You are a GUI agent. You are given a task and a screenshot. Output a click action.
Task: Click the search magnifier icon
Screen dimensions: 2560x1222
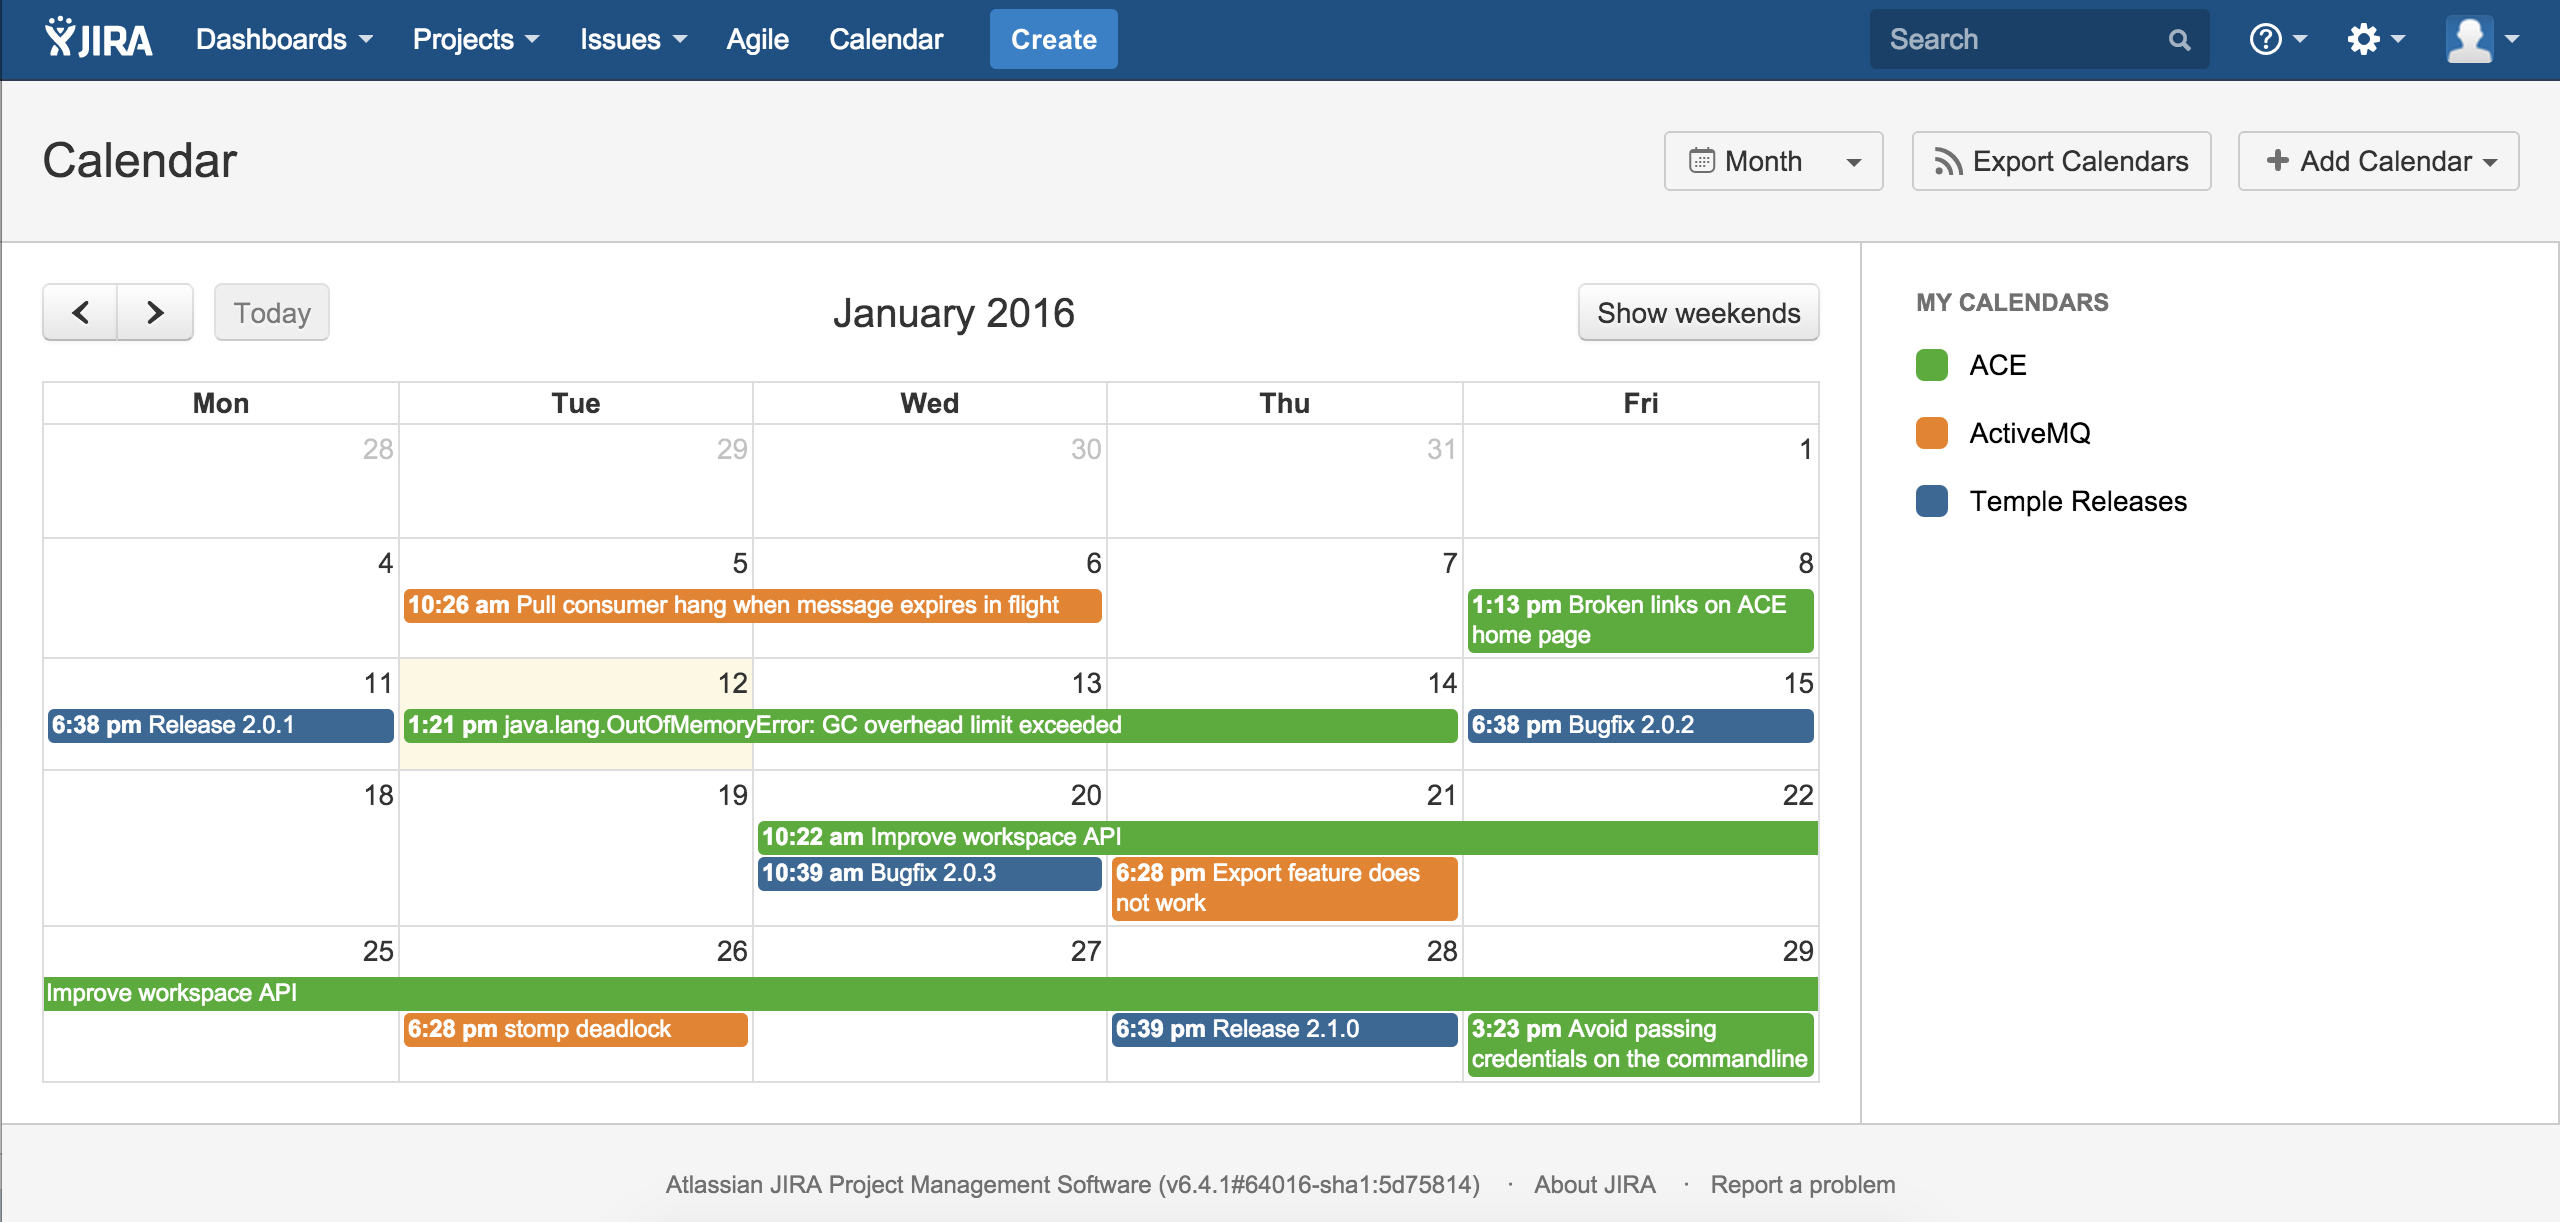click(2179, 40)
